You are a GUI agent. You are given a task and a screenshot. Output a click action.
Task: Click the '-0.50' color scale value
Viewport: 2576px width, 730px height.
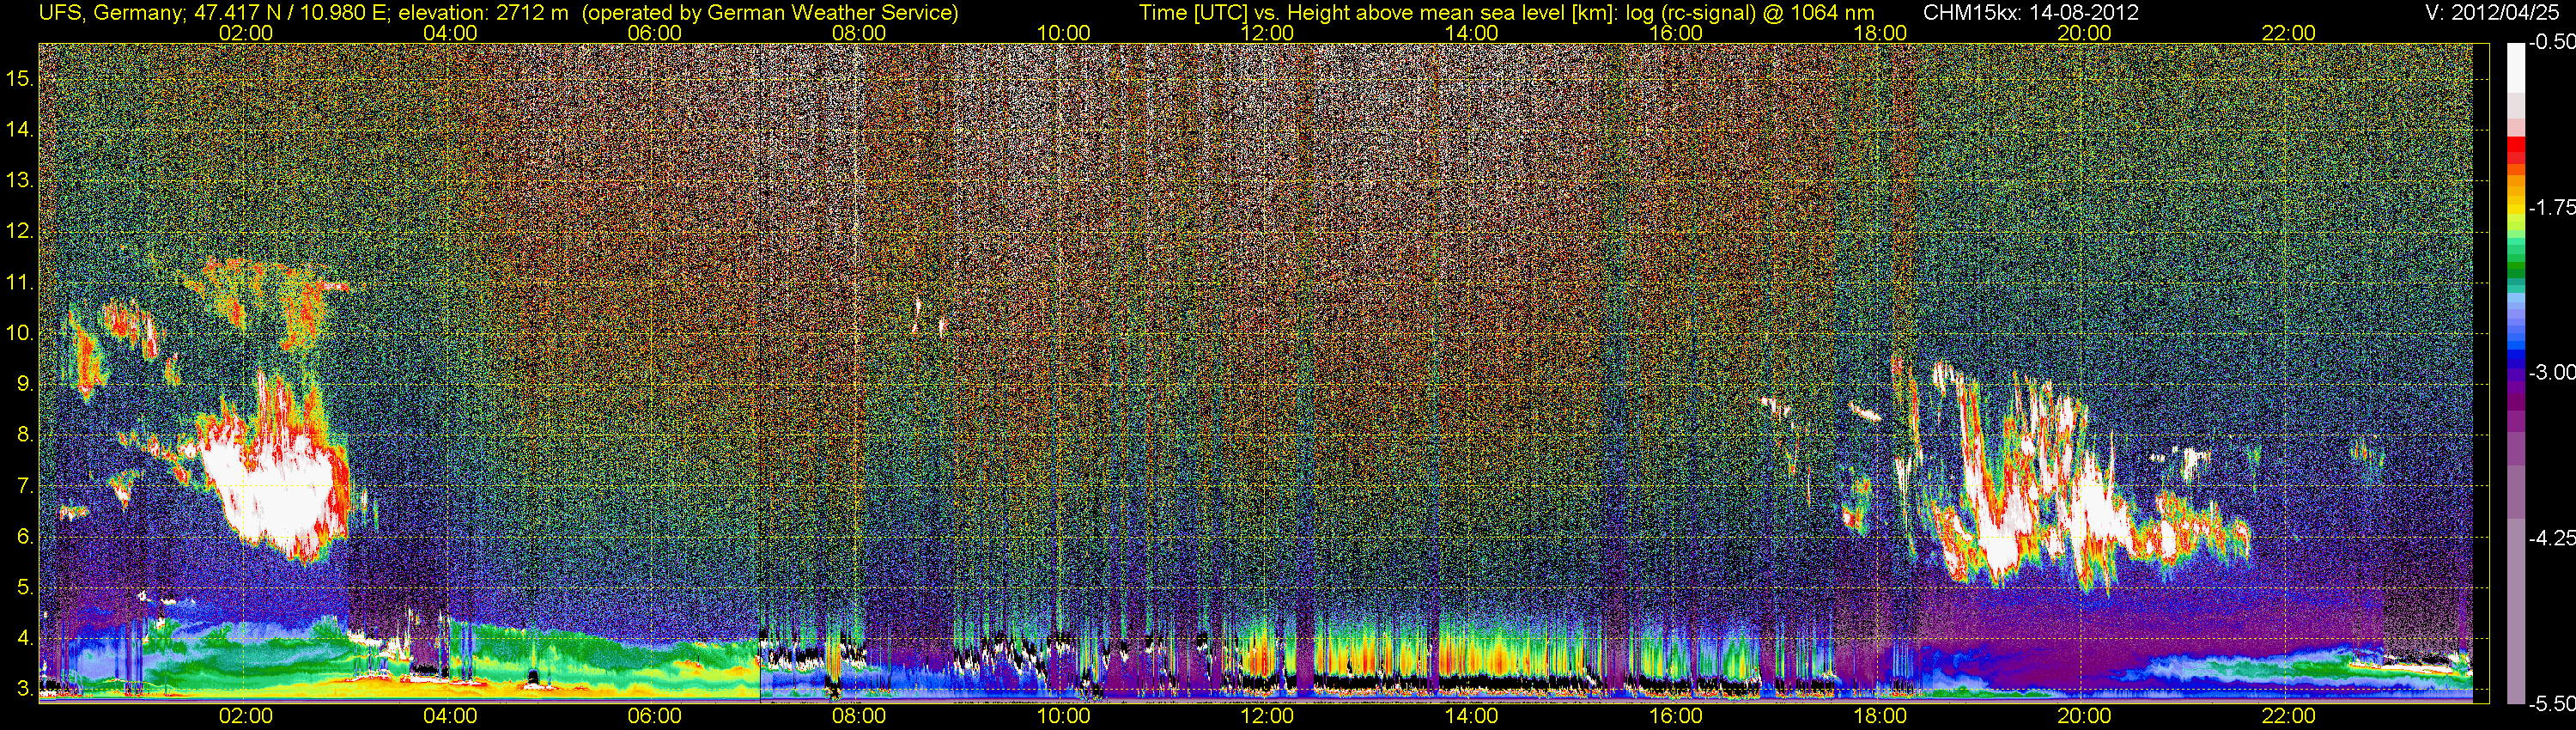pyautogui.click(x=2551, y=43)
